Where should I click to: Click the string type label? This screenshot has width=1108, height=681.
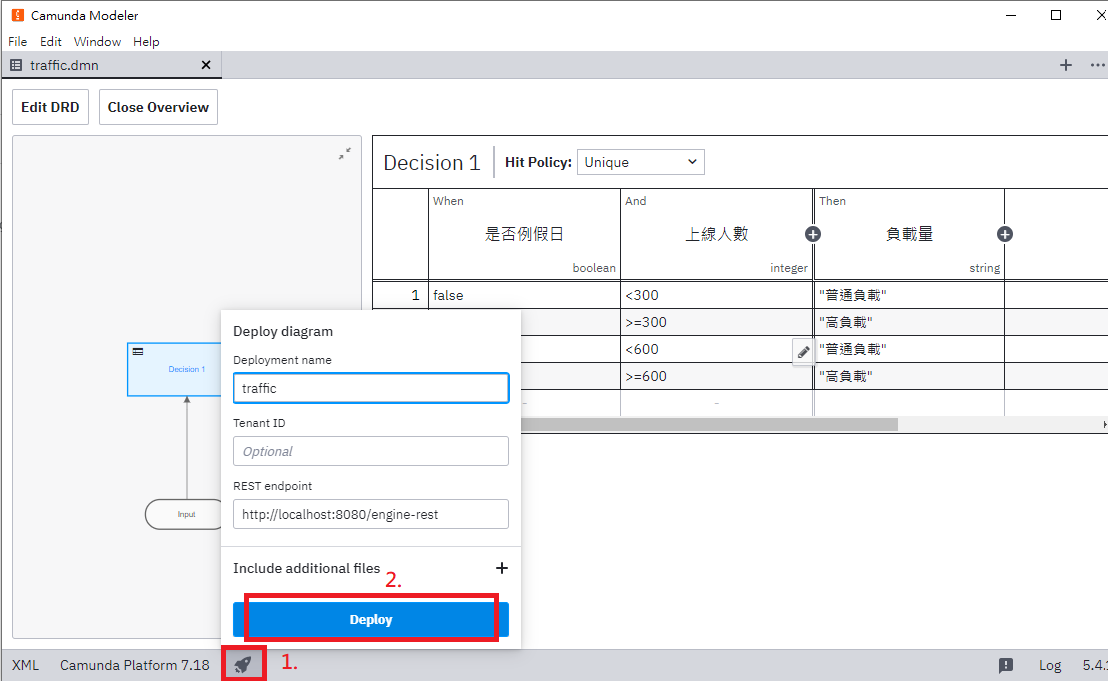pyautogui.click(x=984, y=268)
